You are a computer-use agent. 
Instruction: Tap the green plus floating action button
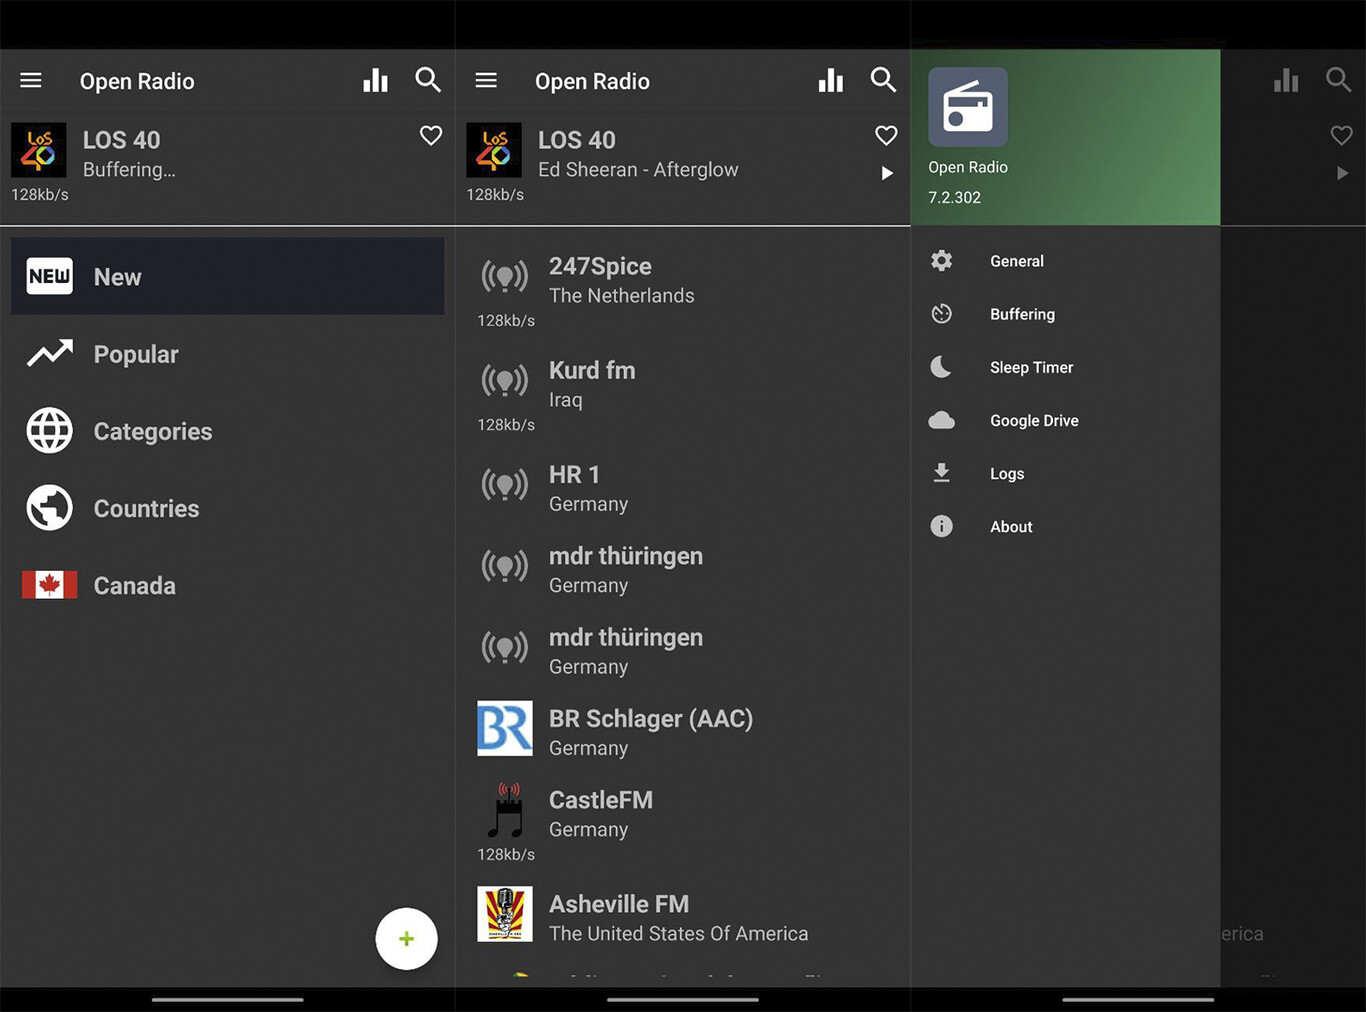(407, 938)
